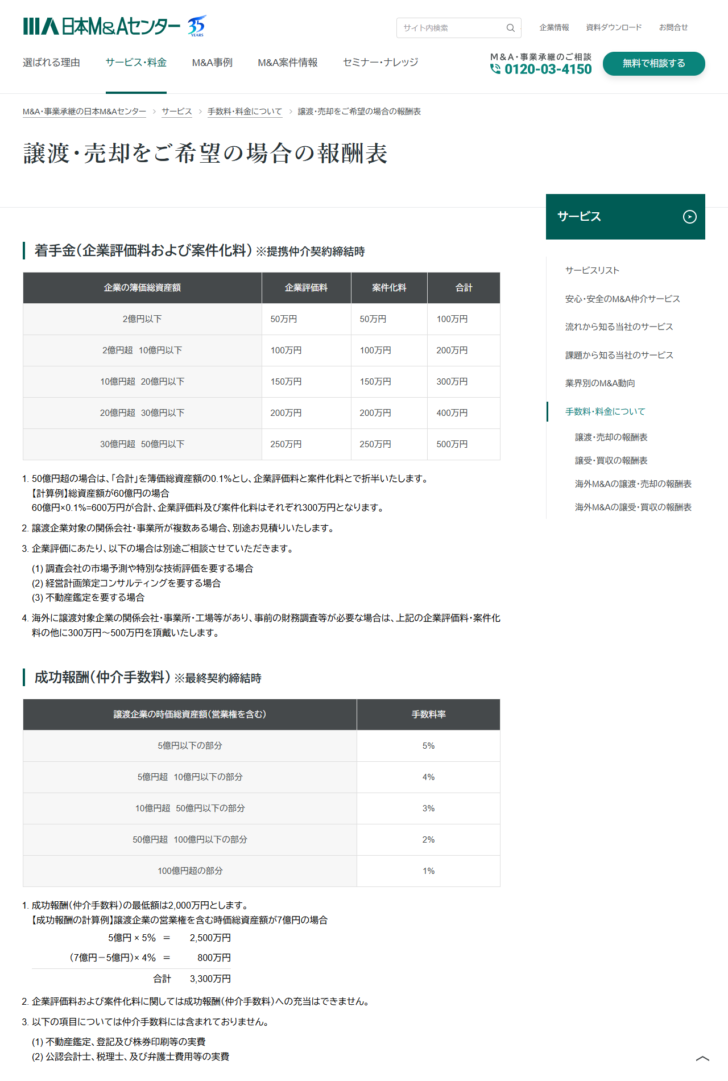Click the 2億円超 10億円以下 row label
This screenshot has width=728, height=1081.
point(142,350)
